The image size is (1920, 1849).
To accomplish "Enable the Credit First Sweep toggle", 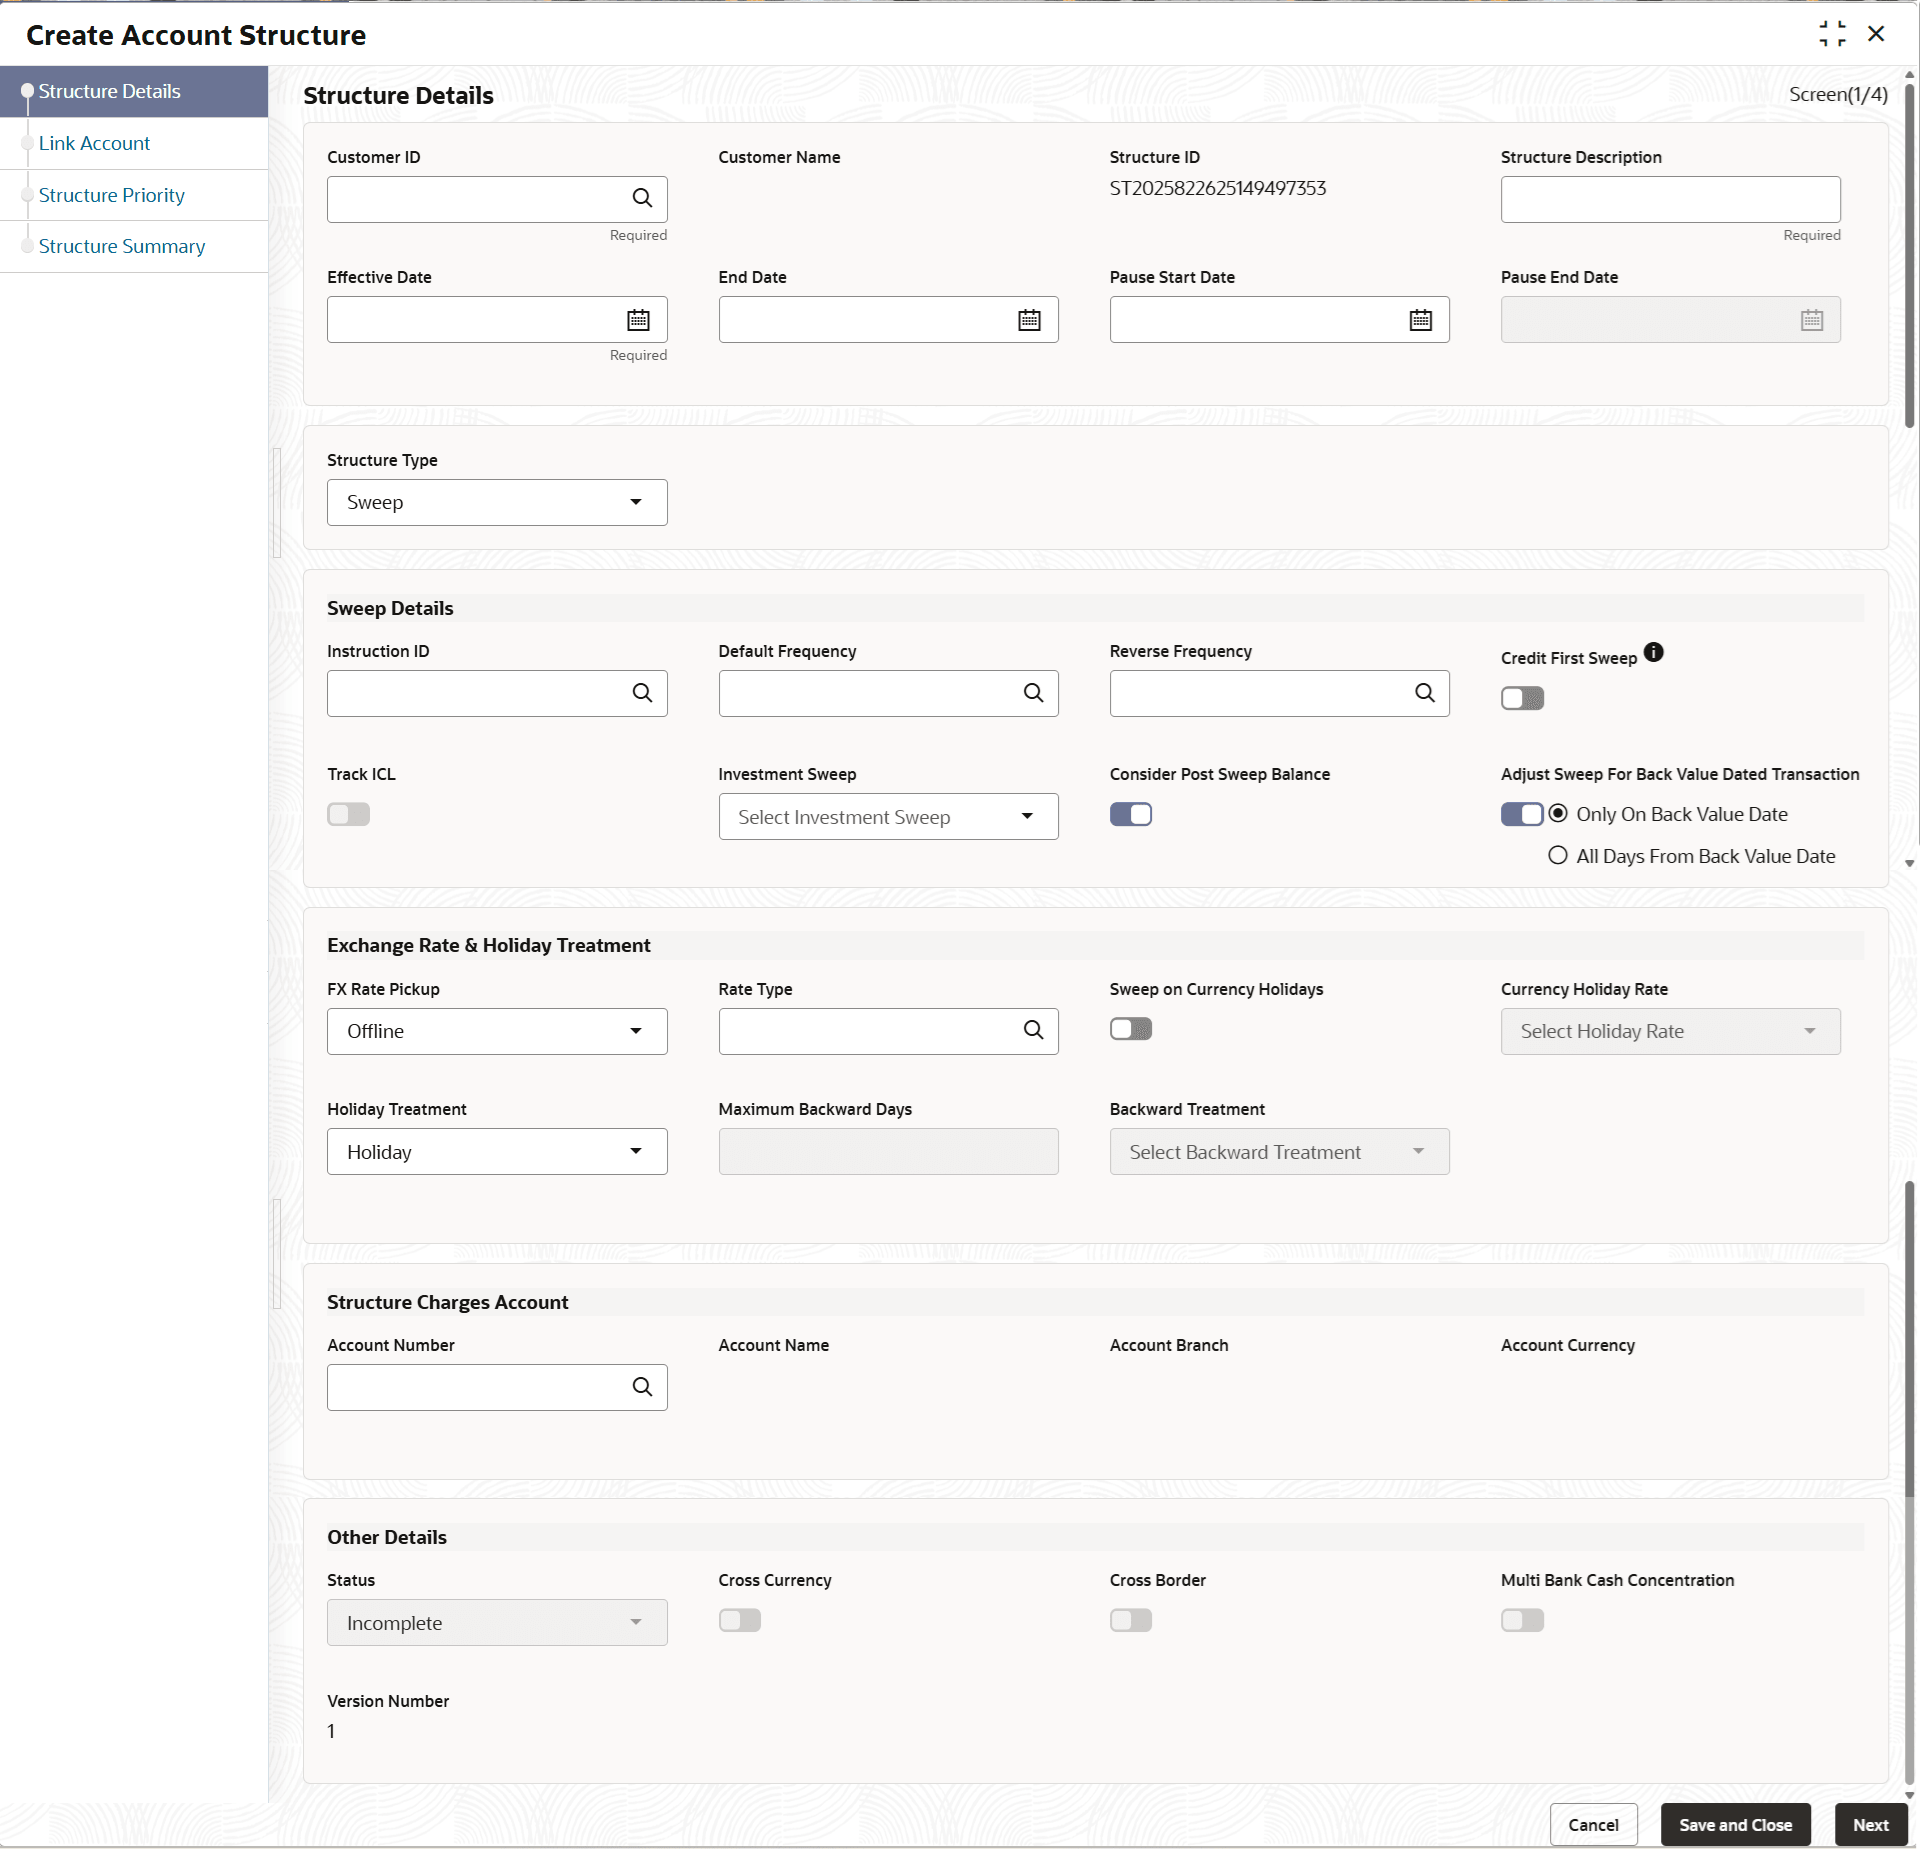I will click(x=1522, y=698).
